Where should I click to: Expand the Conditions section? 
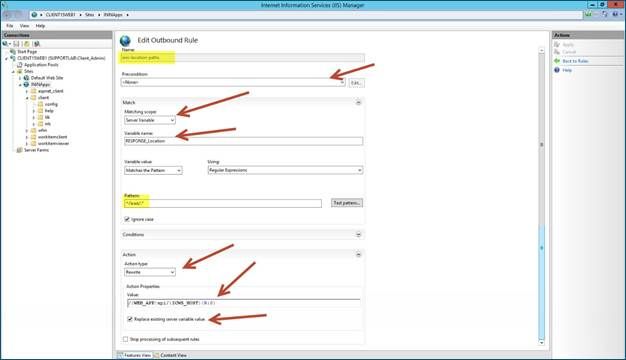click(358, 235)
